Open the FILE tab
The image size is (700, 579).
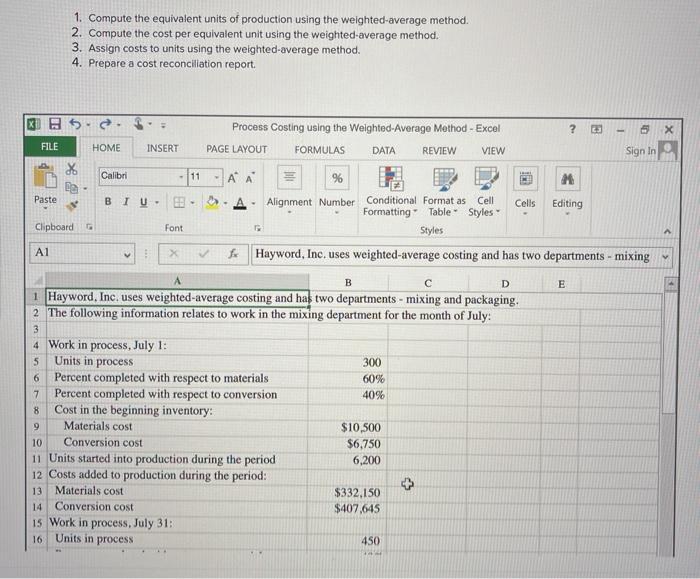point(50,146)
